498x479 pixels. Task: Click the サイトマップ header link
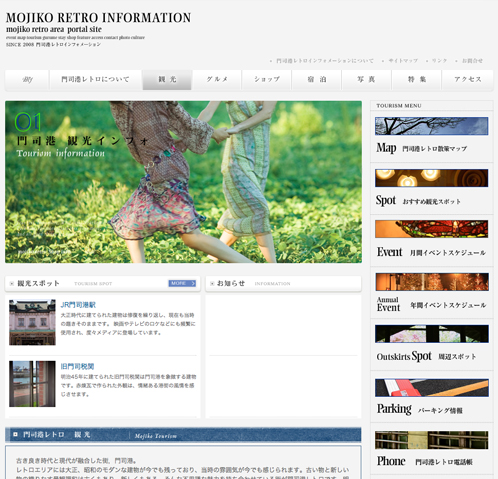403,61
